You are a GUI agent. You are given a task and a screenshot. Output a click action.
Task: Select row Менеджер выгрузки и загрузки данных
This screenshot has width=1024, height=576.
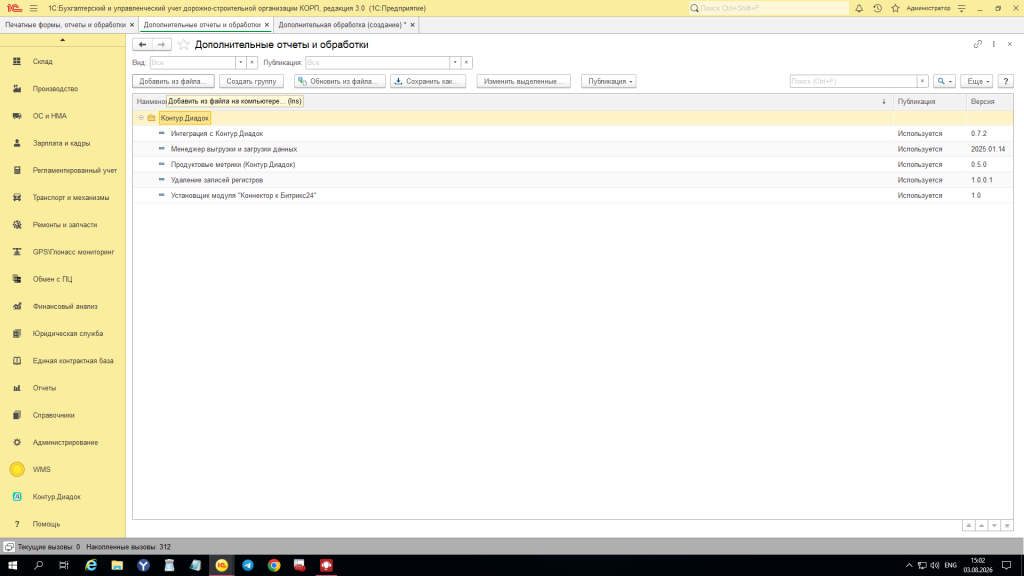(x=573, y=150)
